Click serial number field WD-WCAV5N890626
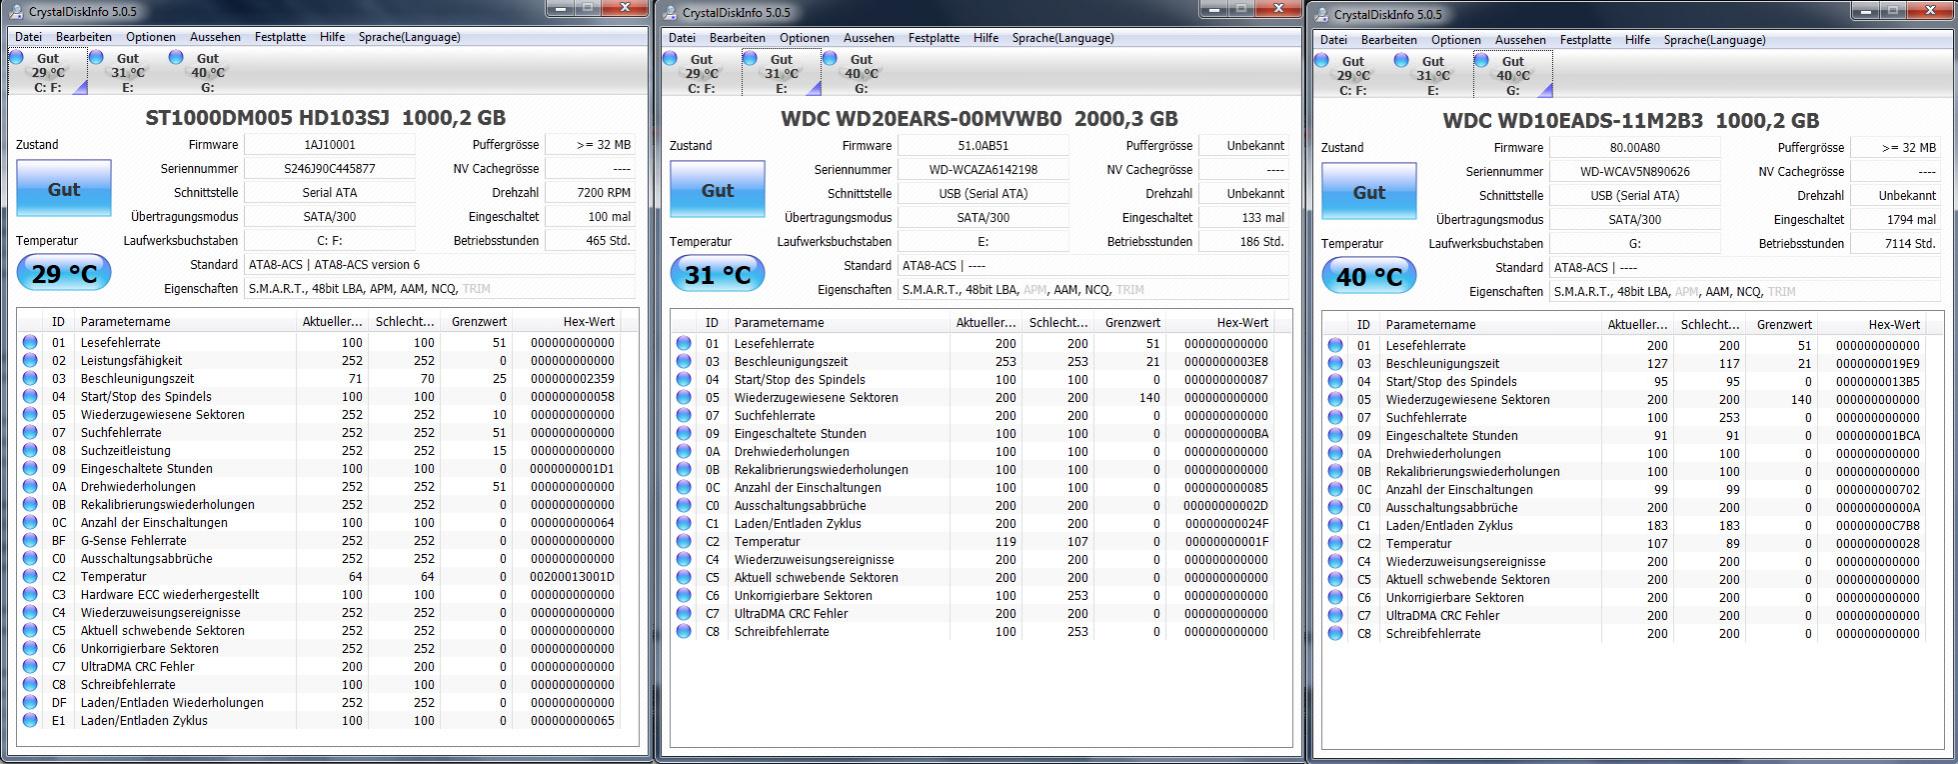 [x=1635, y=171]
